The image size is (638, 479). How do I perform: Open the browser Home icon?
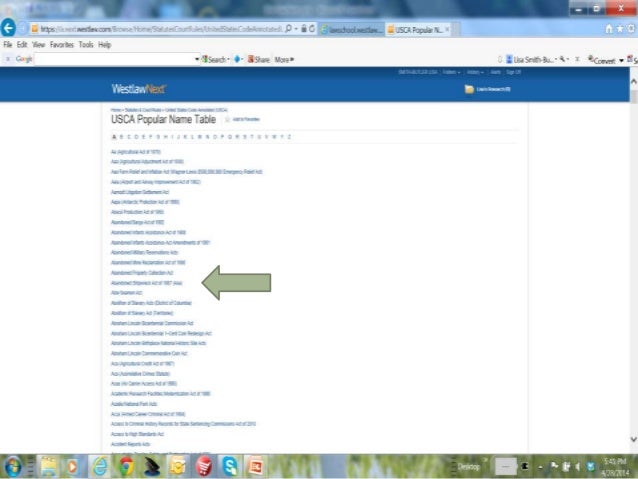tap(609, 28)
